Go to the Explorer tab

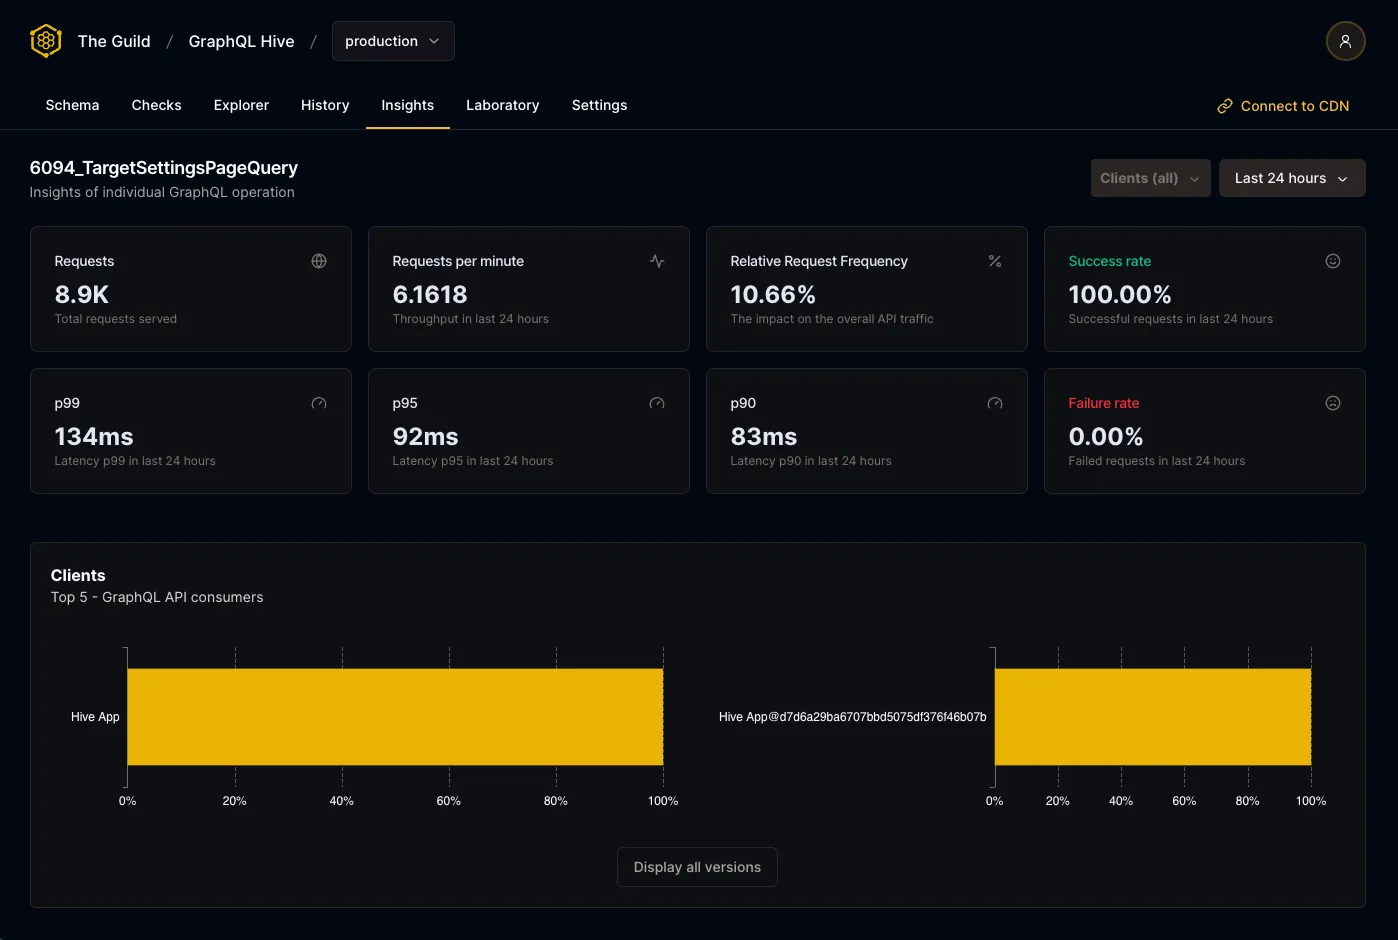241,105
